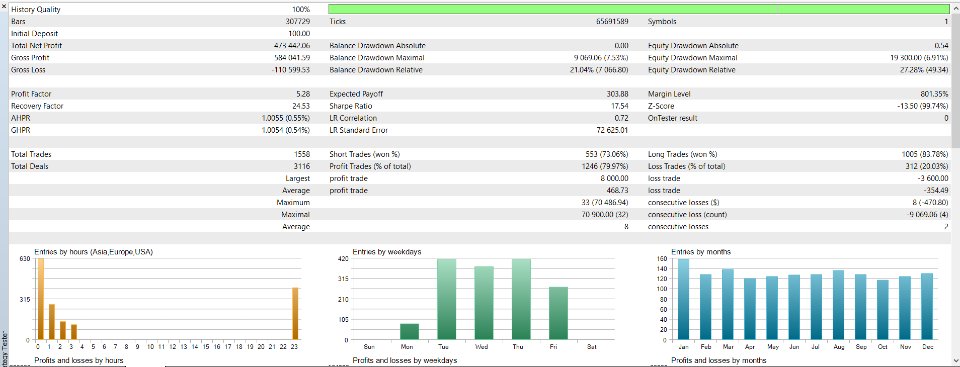
Task: Click the Equity Drawdown Maximal label
Action: click(692, 58)
